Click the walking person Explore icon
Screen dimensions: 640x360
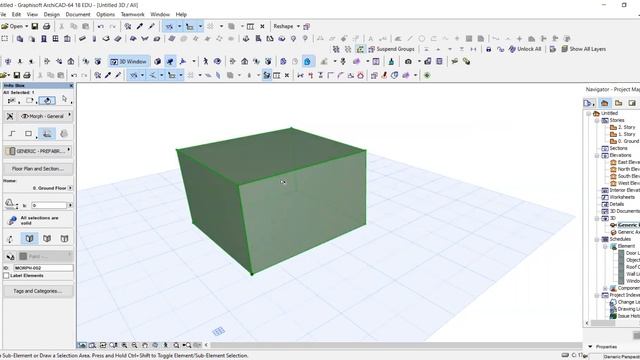coord(206,62)
